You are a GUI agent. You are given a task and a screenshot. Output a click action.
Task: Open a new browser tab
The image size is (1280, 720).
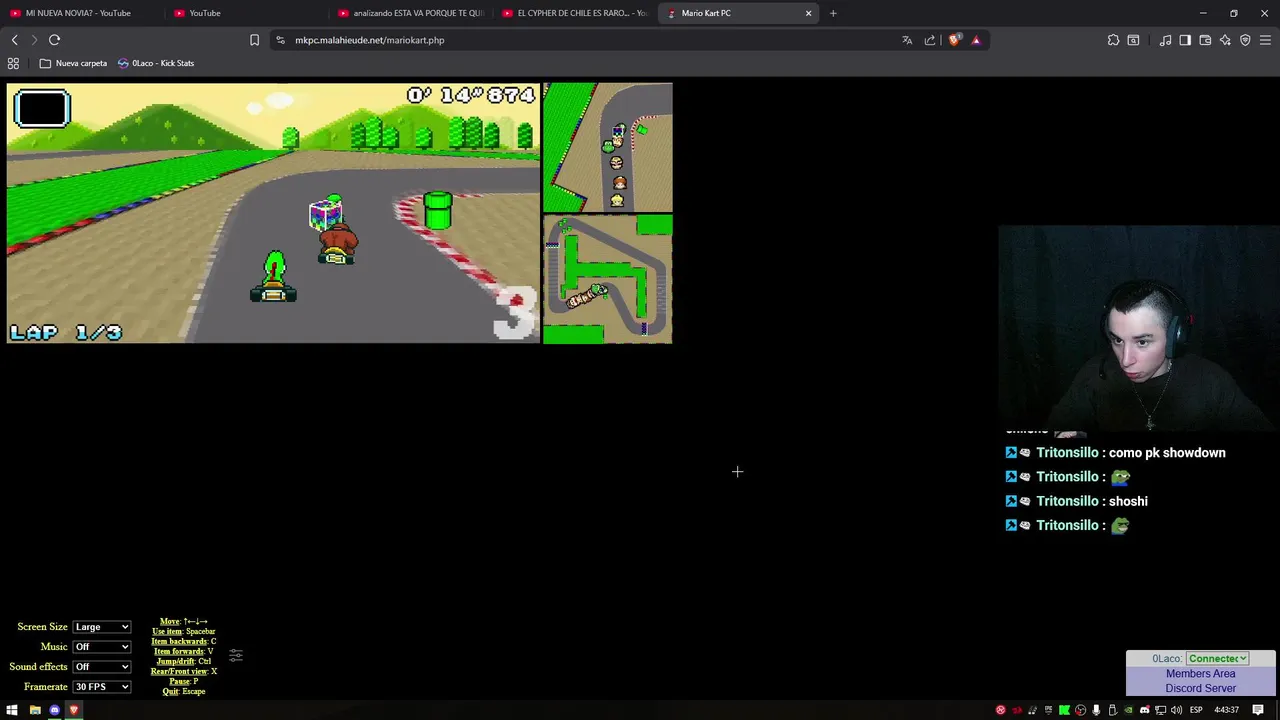pos(833,13)
